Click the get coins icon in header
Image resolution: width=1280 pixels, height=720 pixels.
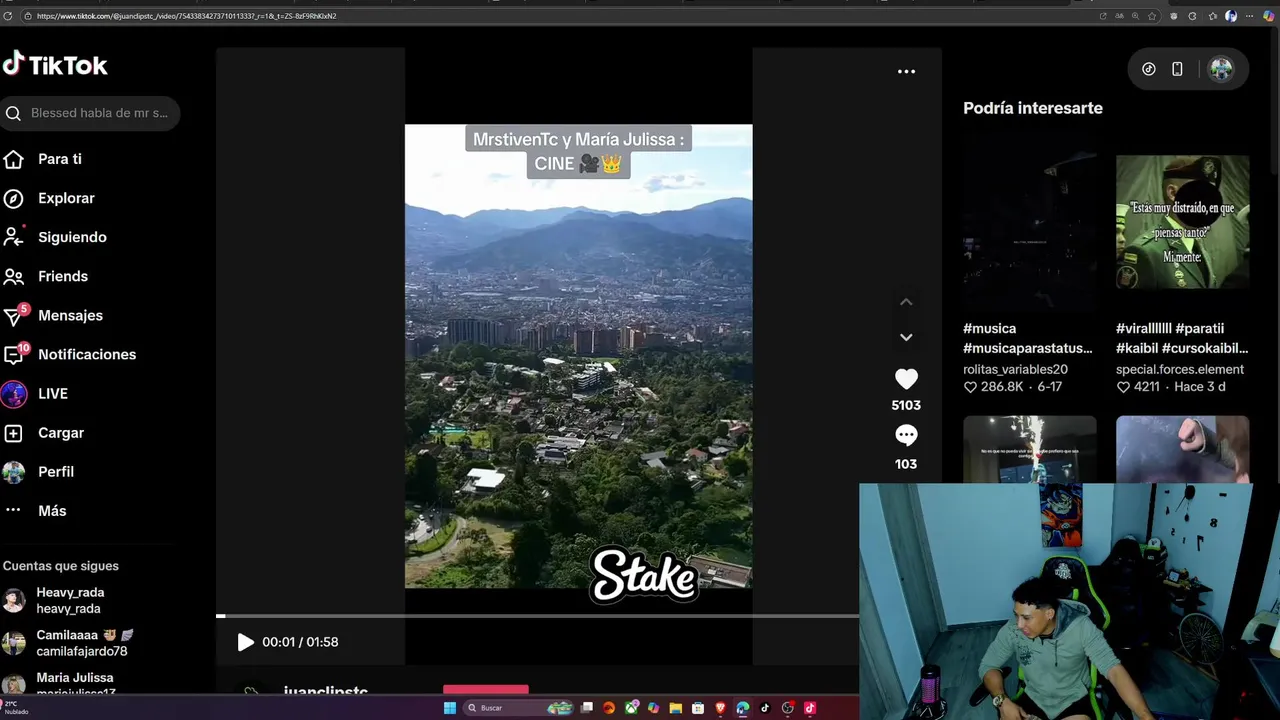tap(1149, 69)
